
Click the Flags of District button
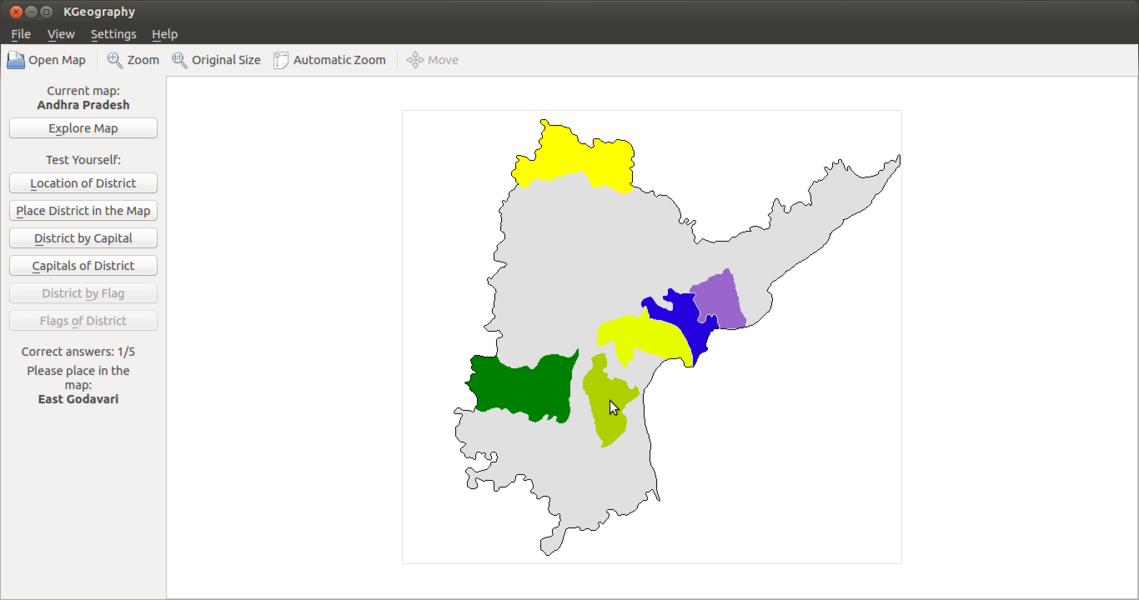point(82,319)
